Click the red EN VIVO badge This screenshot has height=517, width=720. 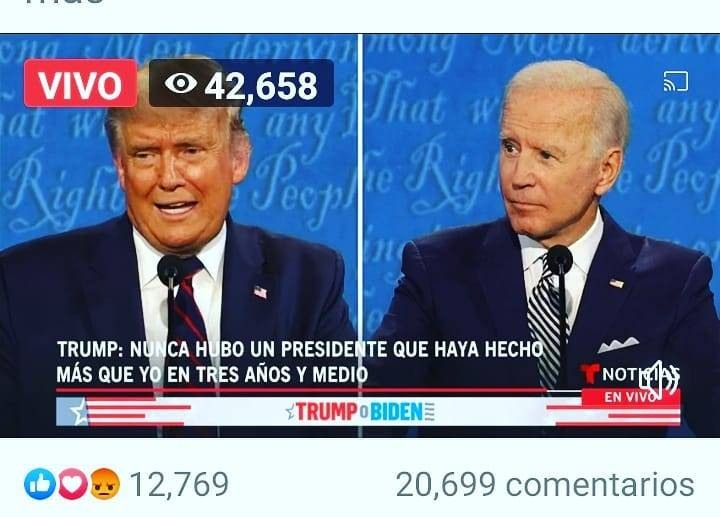[x=631, y=397]
